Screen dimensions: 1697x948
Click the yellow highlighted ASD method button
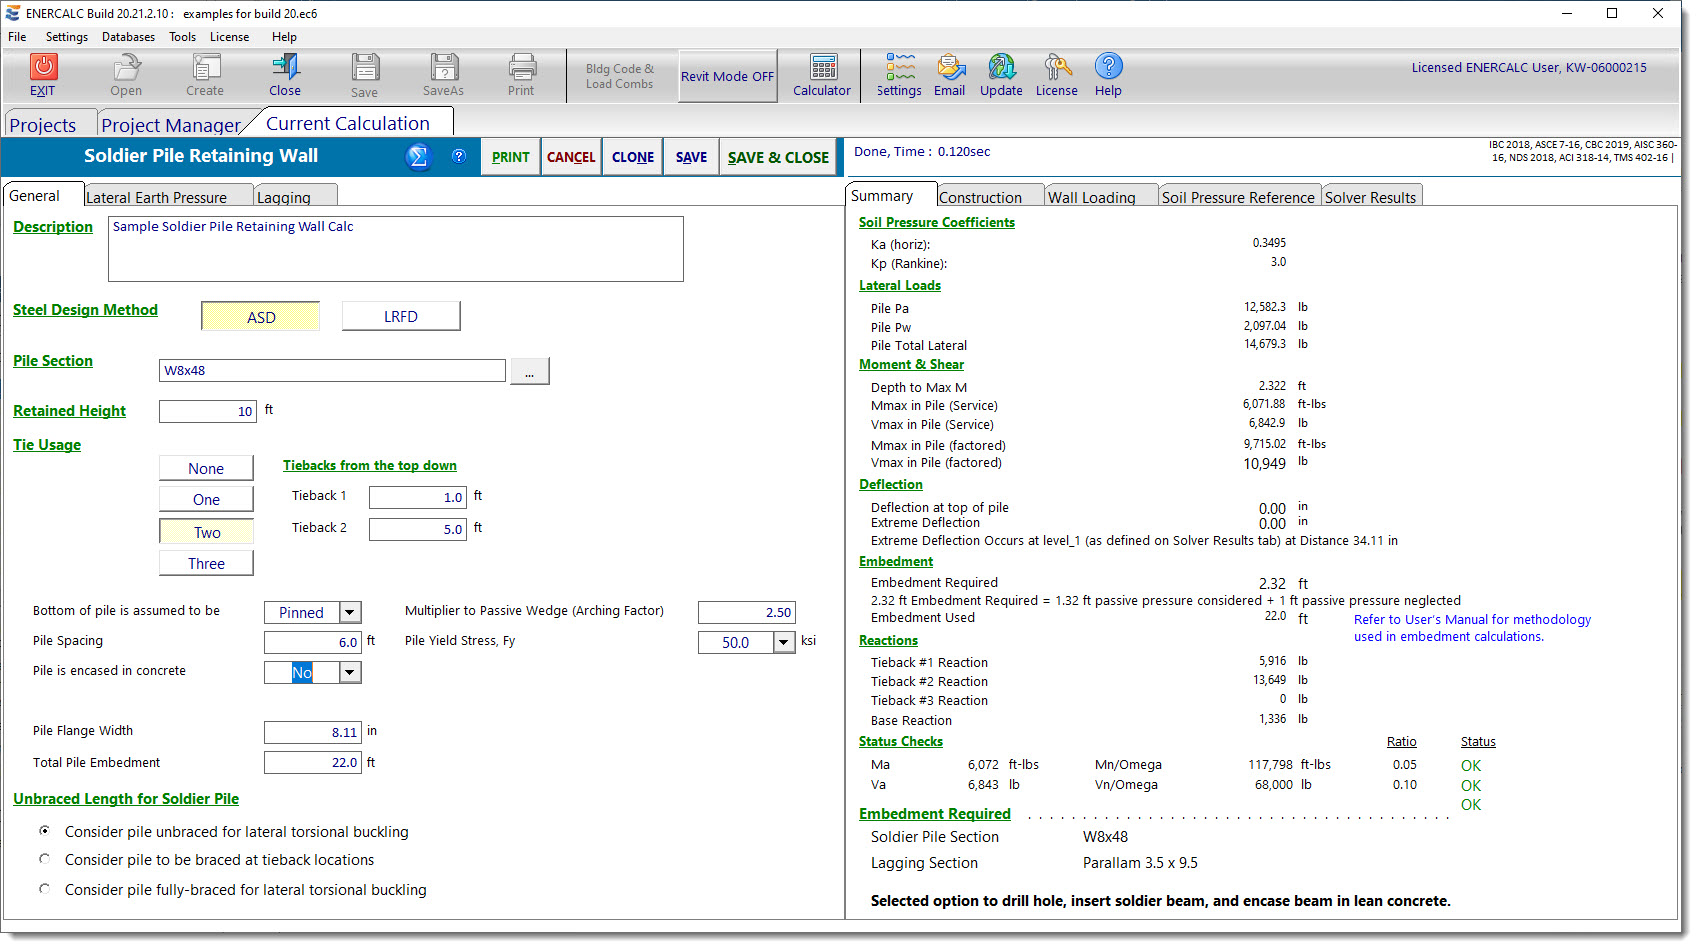coord(261,317)
